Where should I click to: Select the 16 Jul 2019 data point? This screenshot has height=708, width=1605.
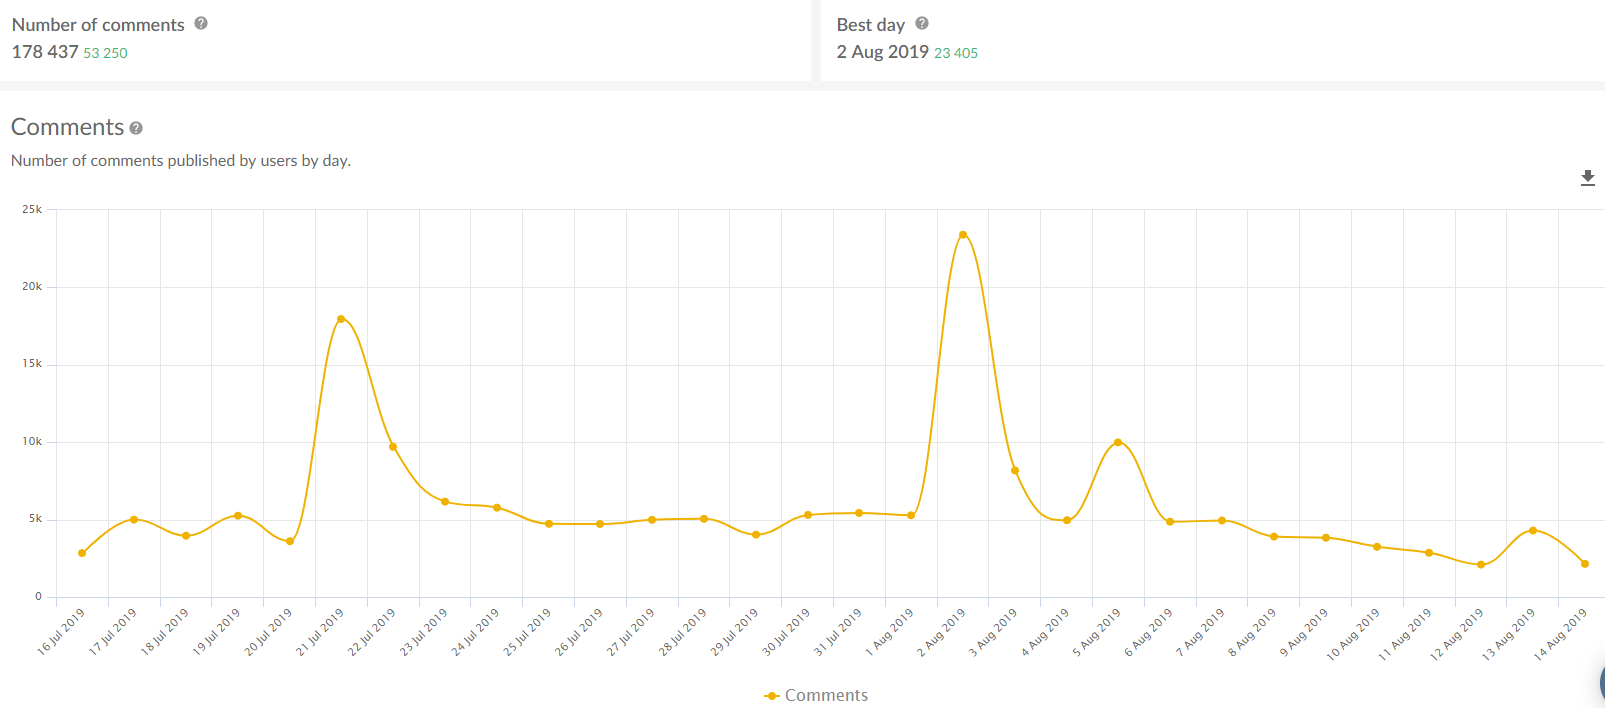click(82, 553)
